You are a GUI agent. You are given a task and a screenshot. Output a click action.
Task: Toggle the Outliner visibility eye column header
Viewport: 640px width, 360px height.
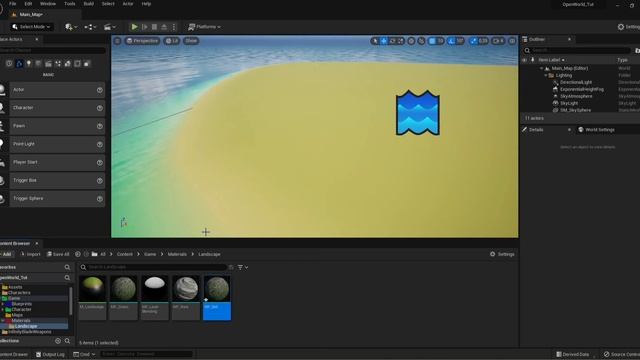pos(525,60)
